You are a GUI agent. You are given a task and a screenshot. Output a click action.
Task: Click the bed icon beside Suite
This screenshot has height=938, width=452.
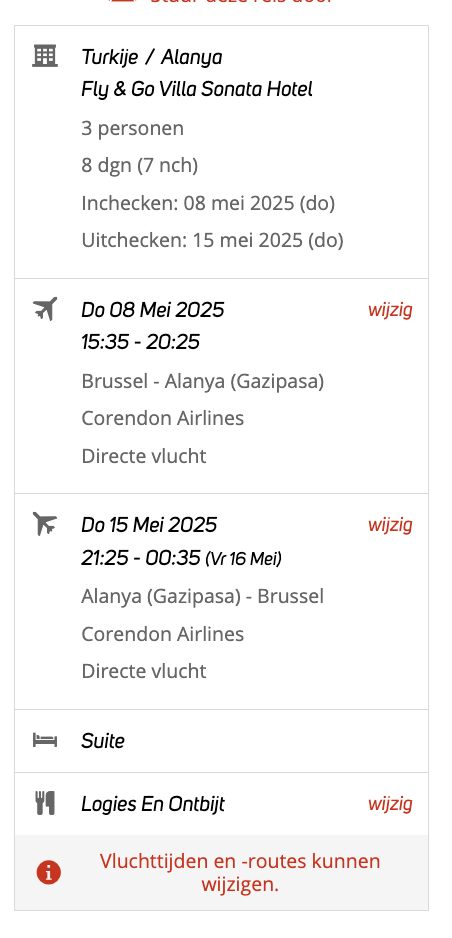click(x=45, y=741)
